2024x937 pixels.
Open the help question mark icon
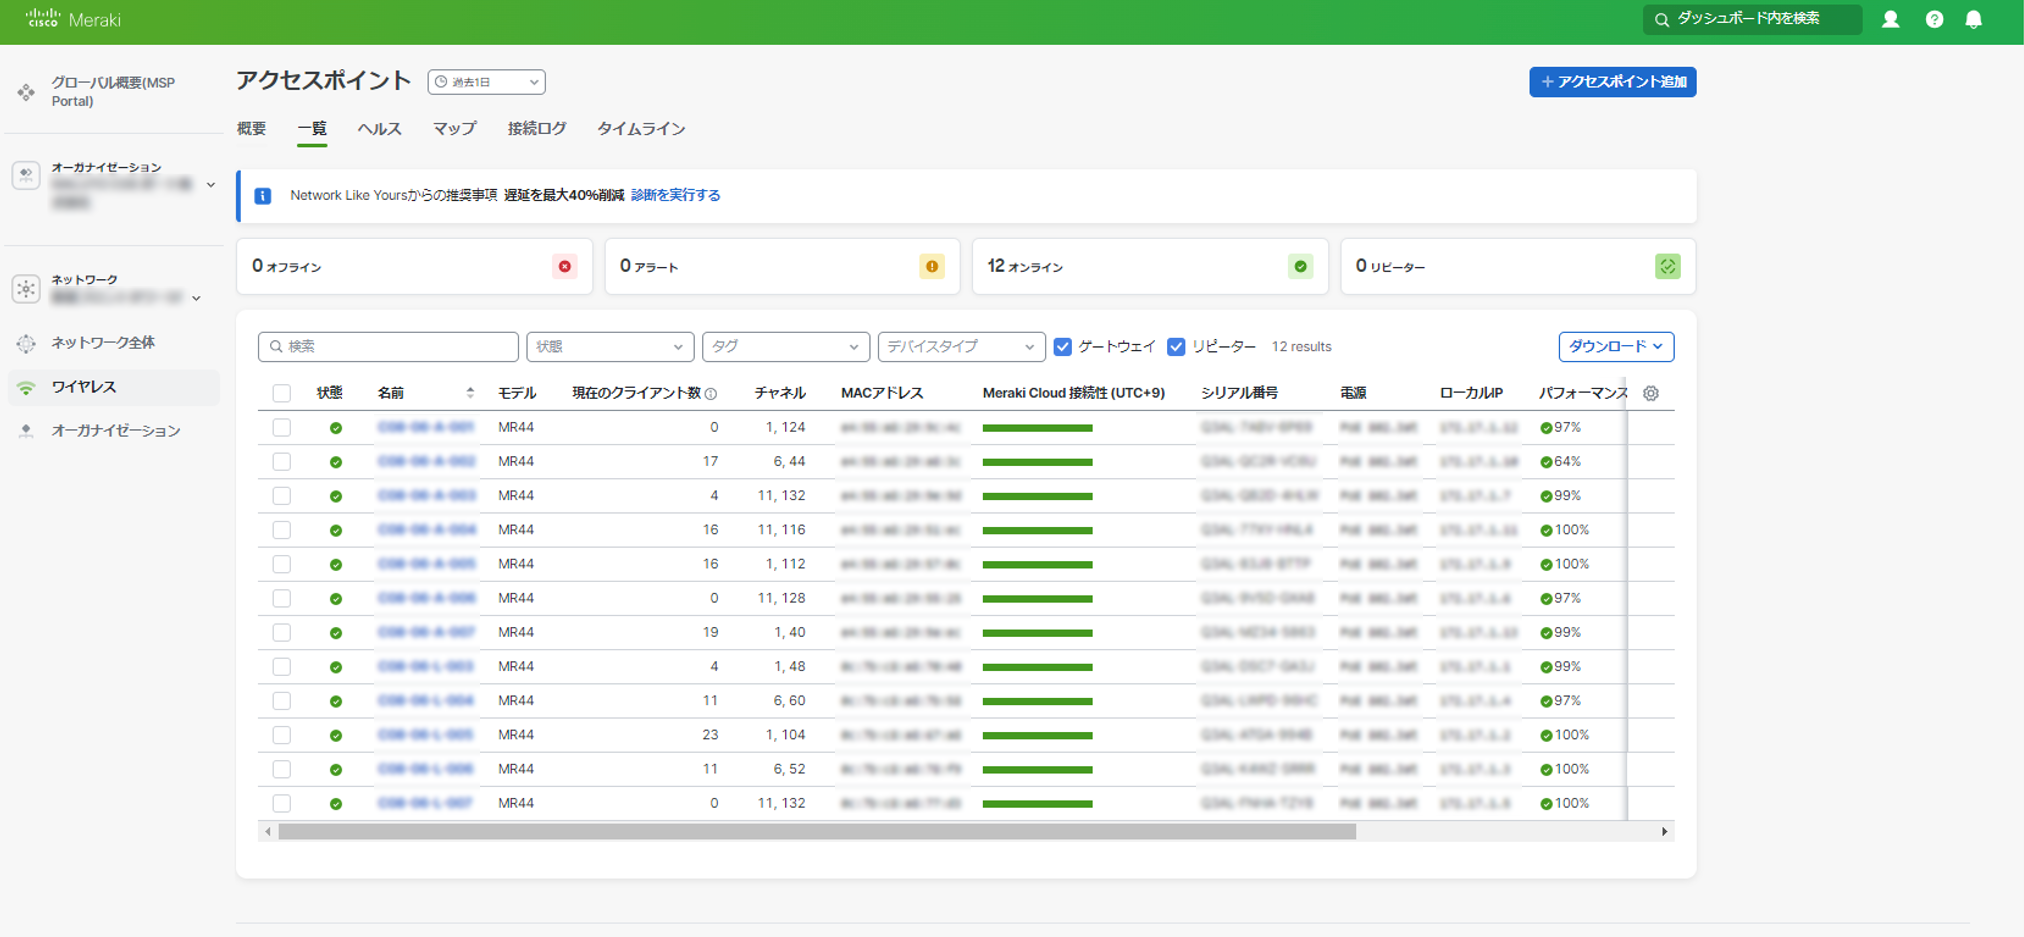[1934, 19]
